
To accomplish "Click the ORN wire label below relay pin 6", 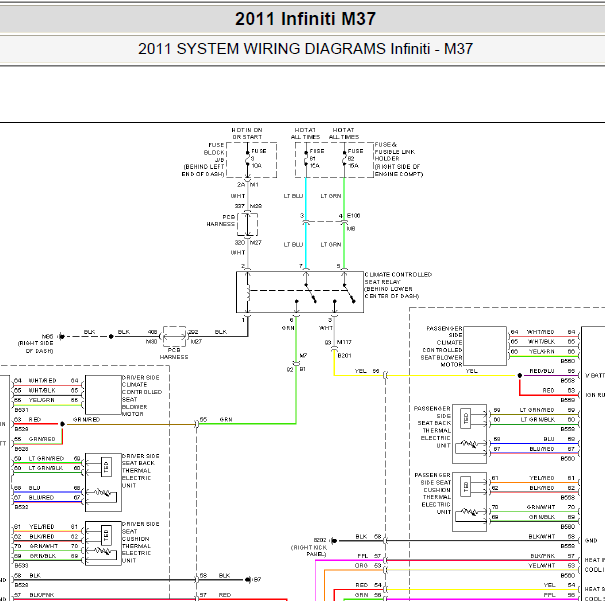I will click(288, 328).
